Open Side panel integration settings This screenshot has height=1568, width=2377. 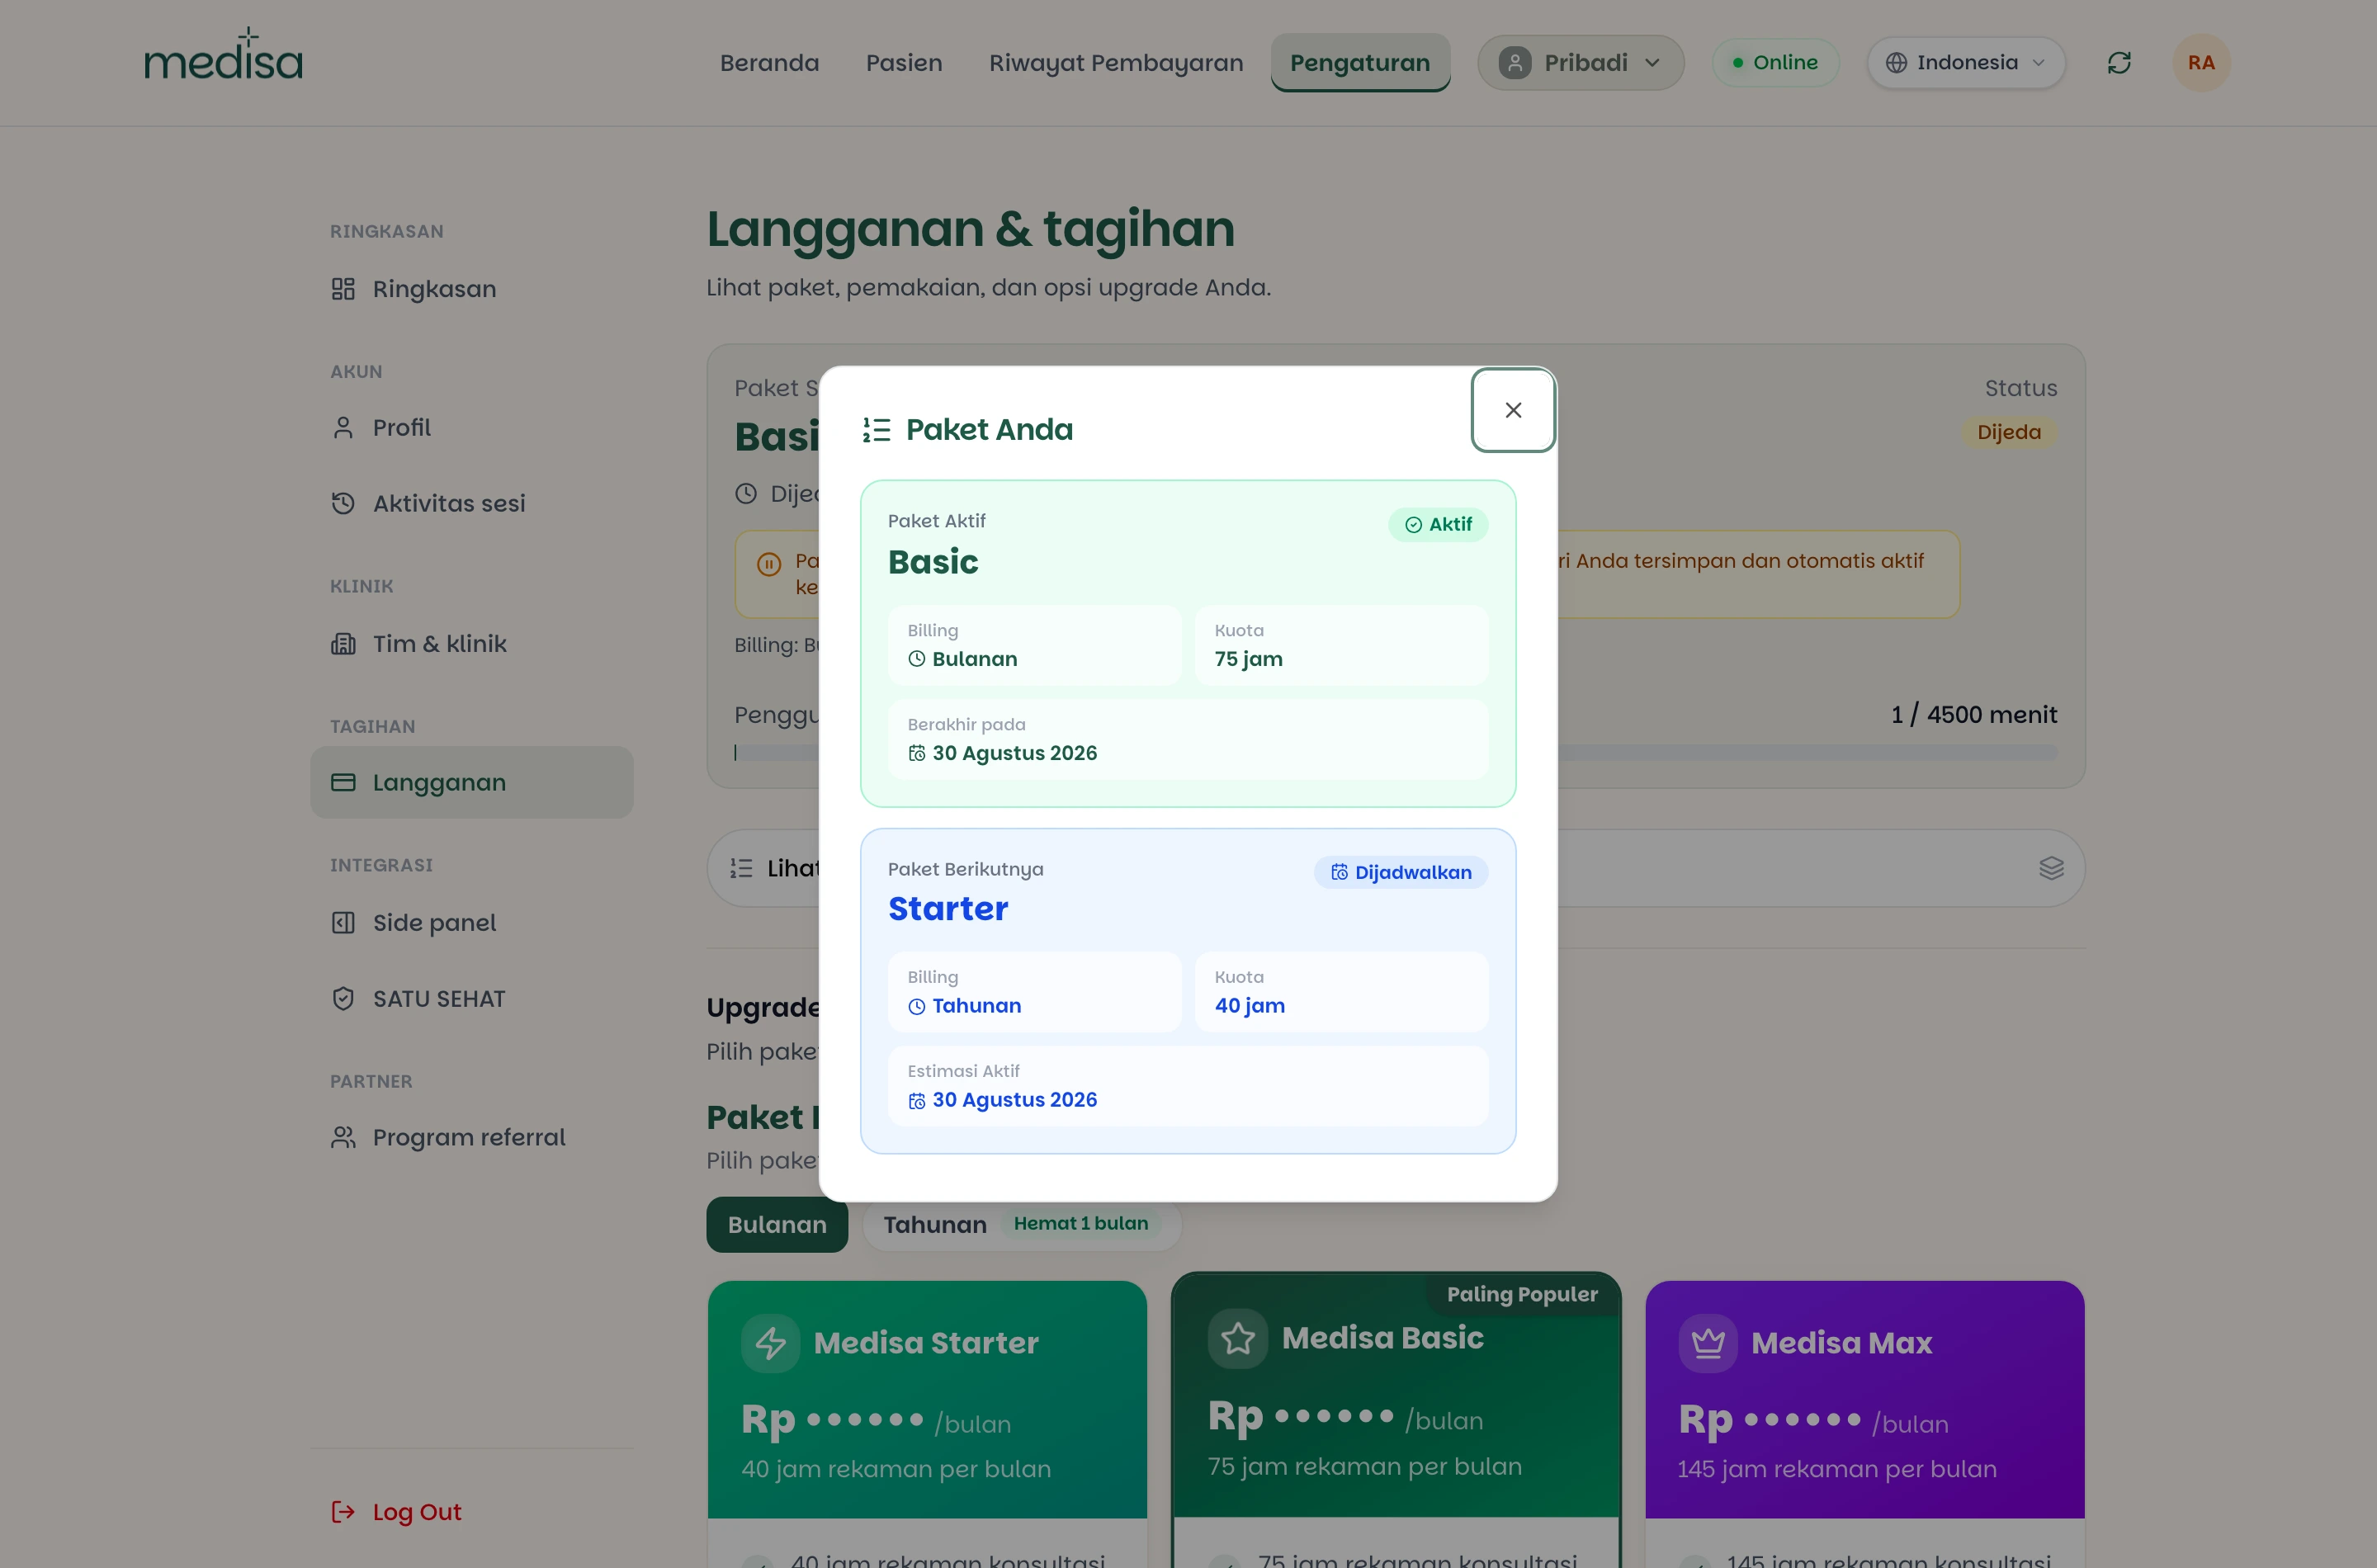[x=471, y=922]
